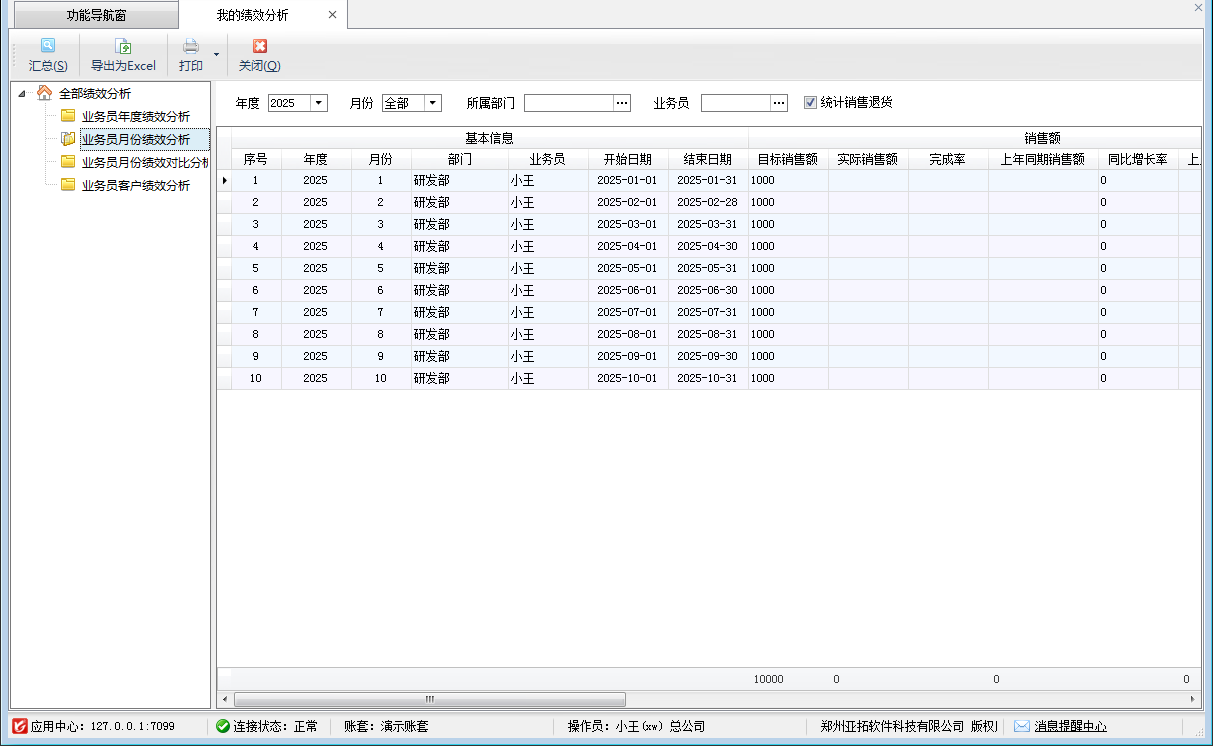The width and height of the screenshot is (1213, 746).
Task: Open the 打印 dropdown arrow
Action: tap(216, 54)
